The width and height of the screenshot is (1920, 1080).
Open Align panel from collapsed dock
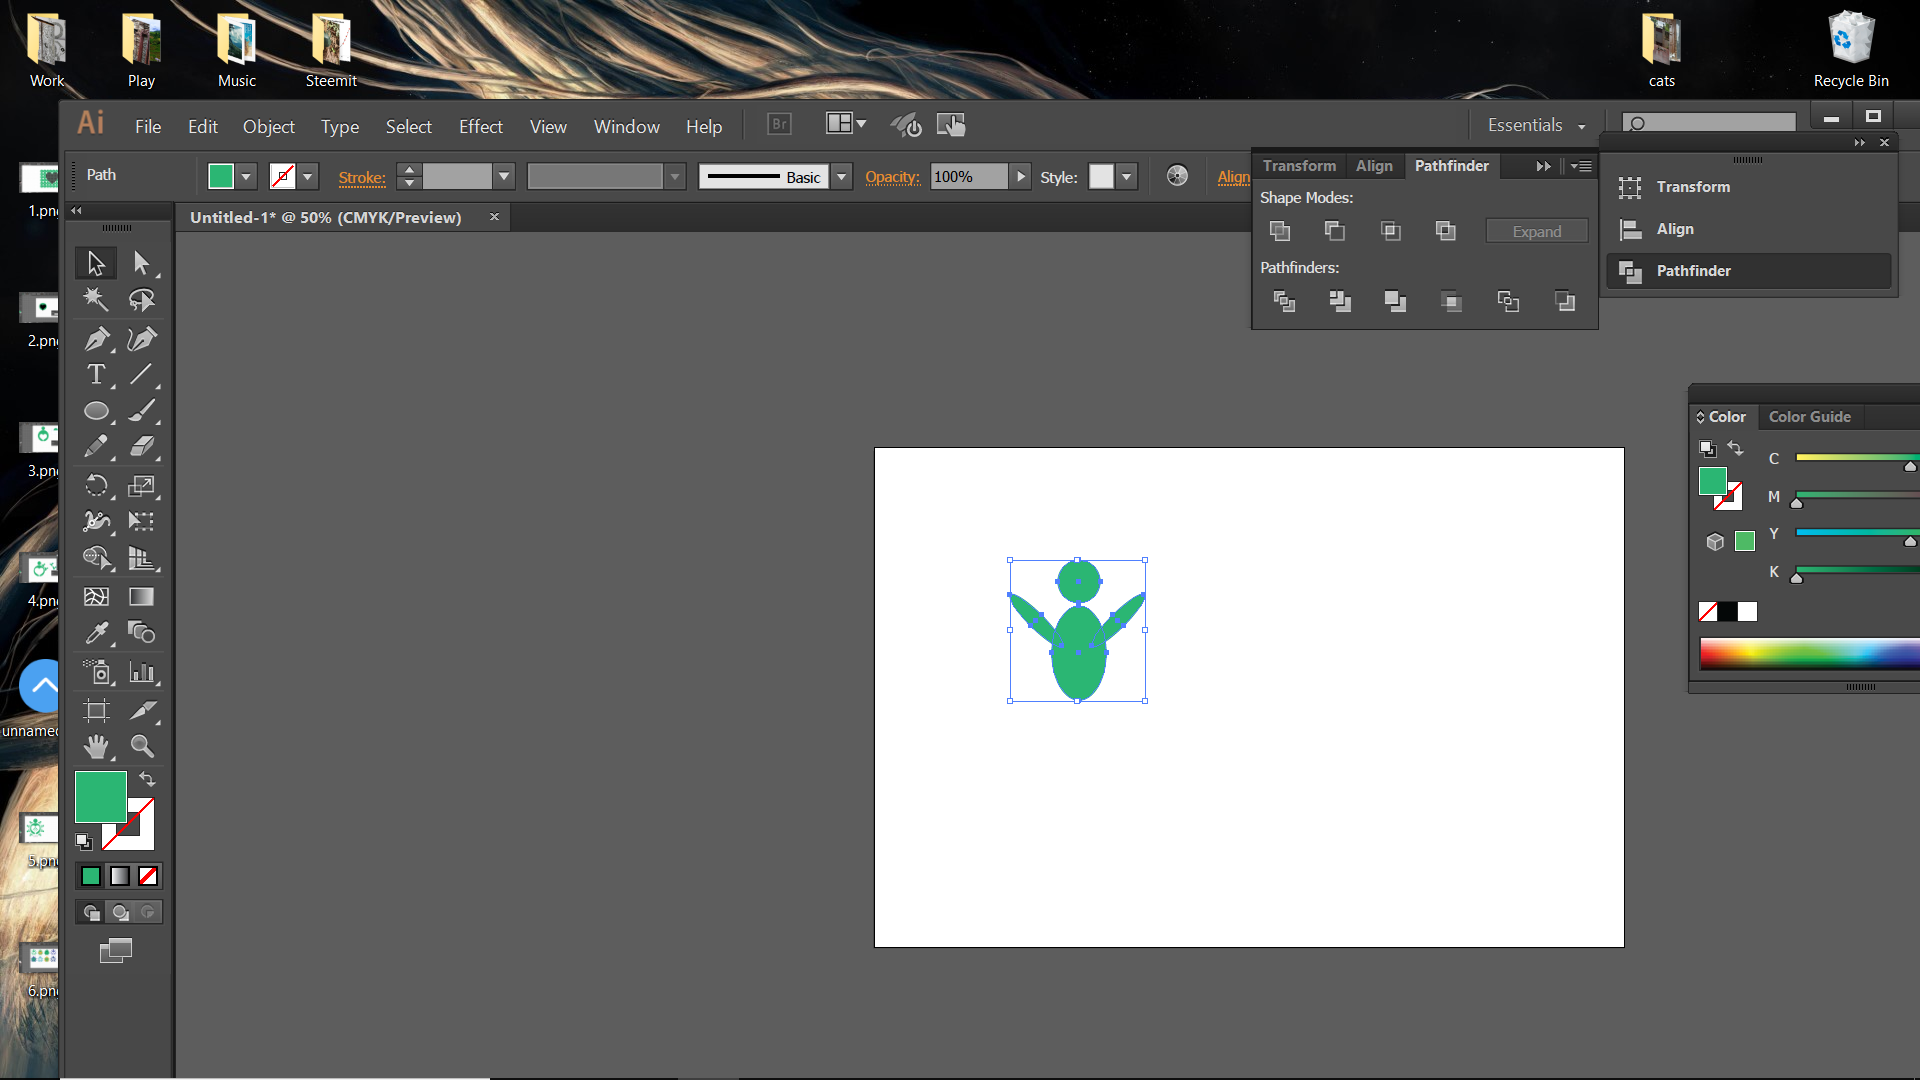1750,229
